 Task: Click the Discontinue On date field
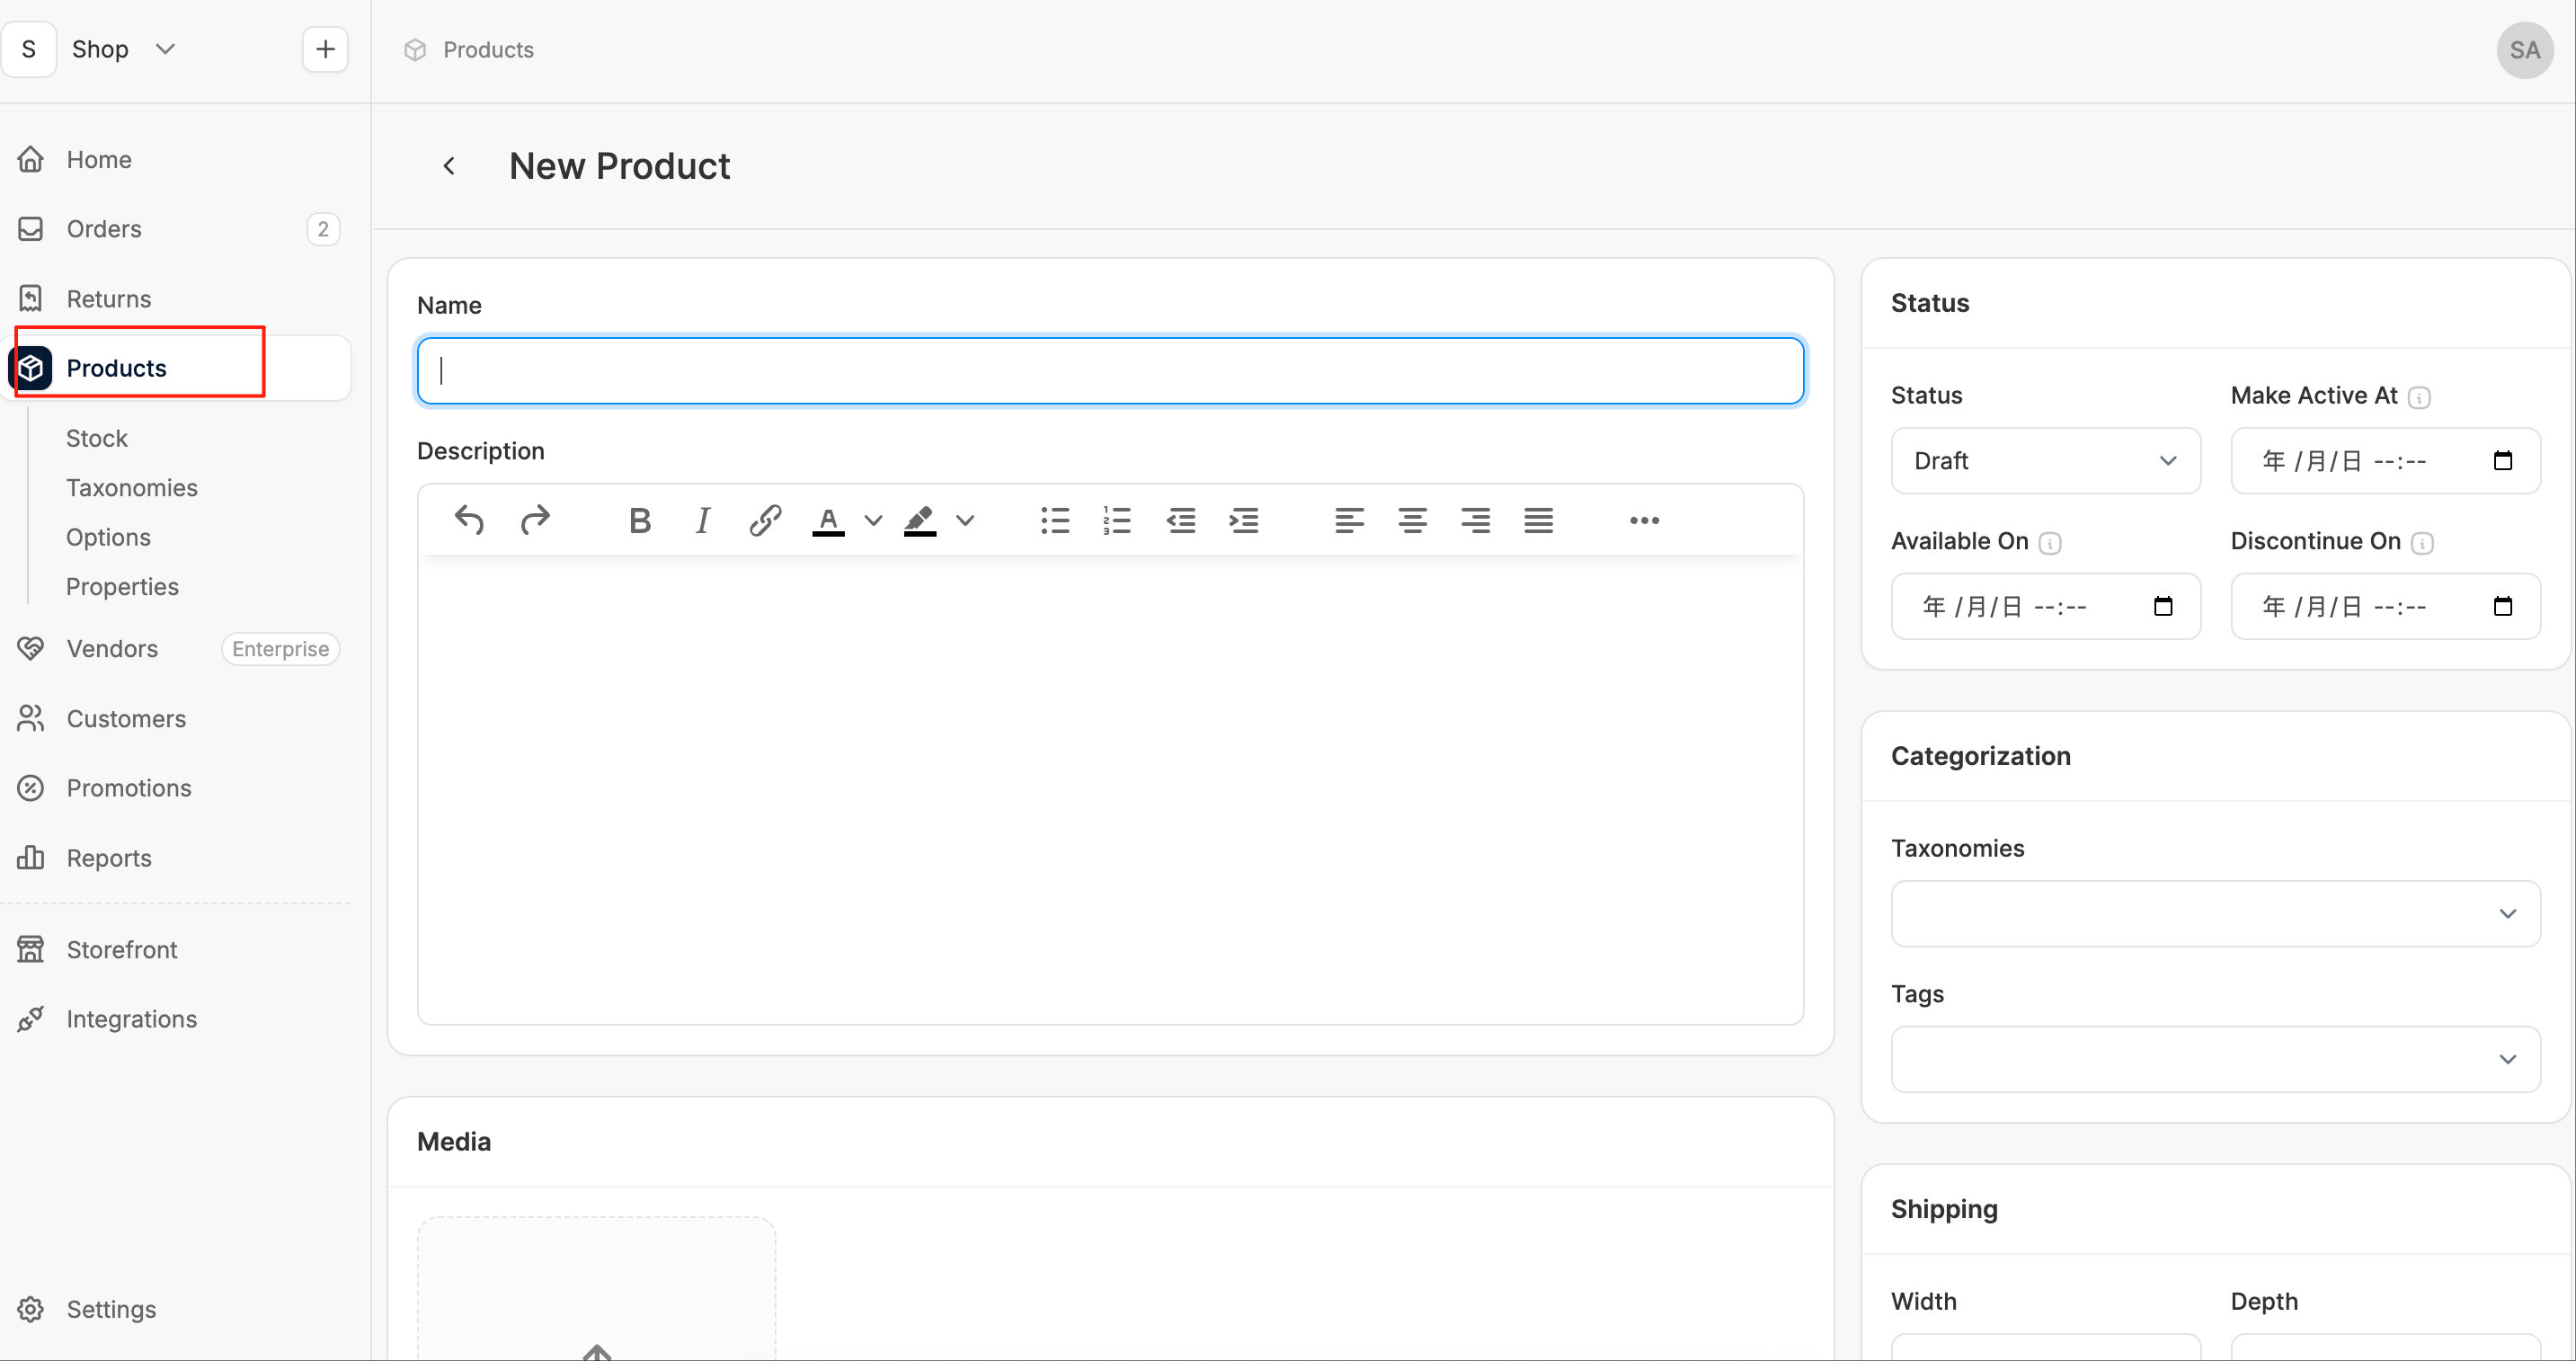tap(2385, 607)
